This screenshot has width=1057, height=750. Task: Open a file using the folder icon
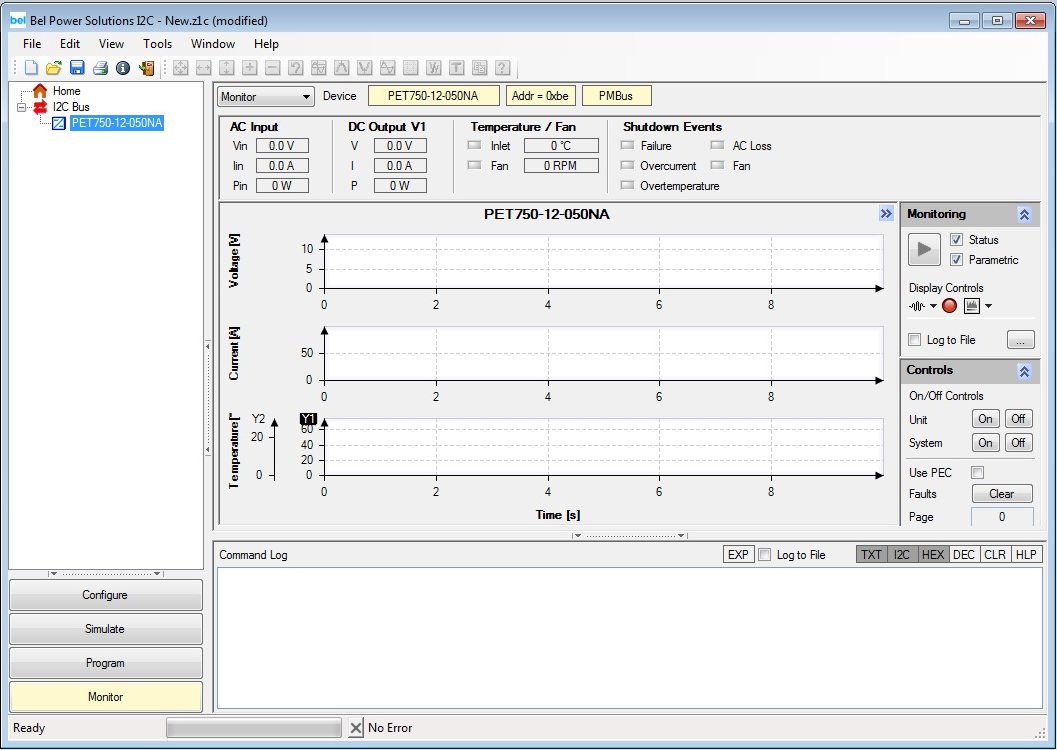click(54, 68)
